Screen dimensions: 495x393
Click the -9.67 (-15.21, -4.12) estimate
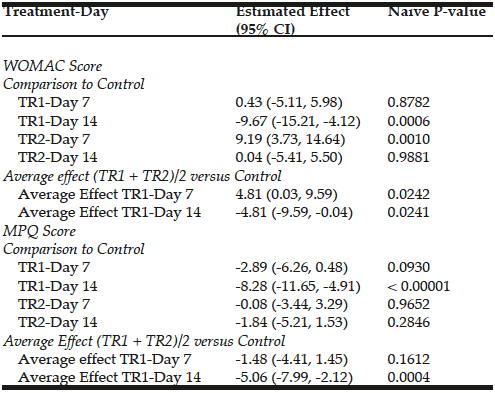point(298,121)
